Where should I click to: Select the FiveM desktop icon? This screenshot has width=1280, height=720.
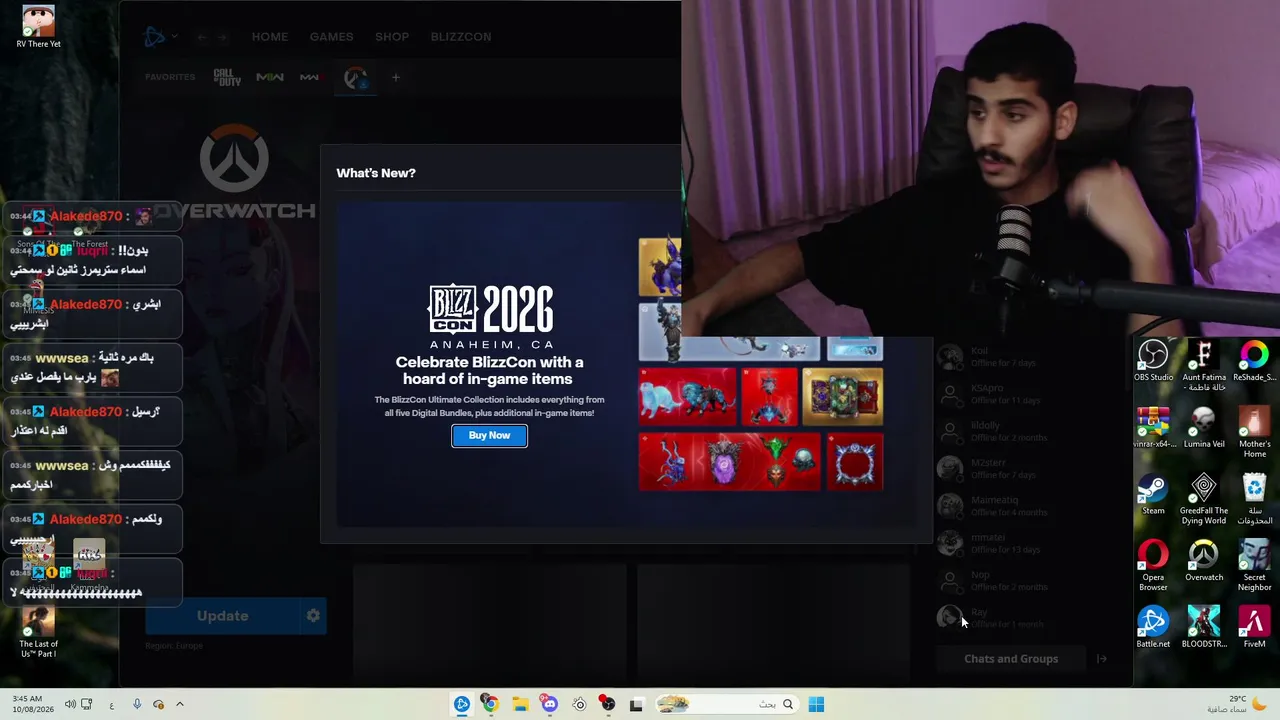[x=1254, y=628]
